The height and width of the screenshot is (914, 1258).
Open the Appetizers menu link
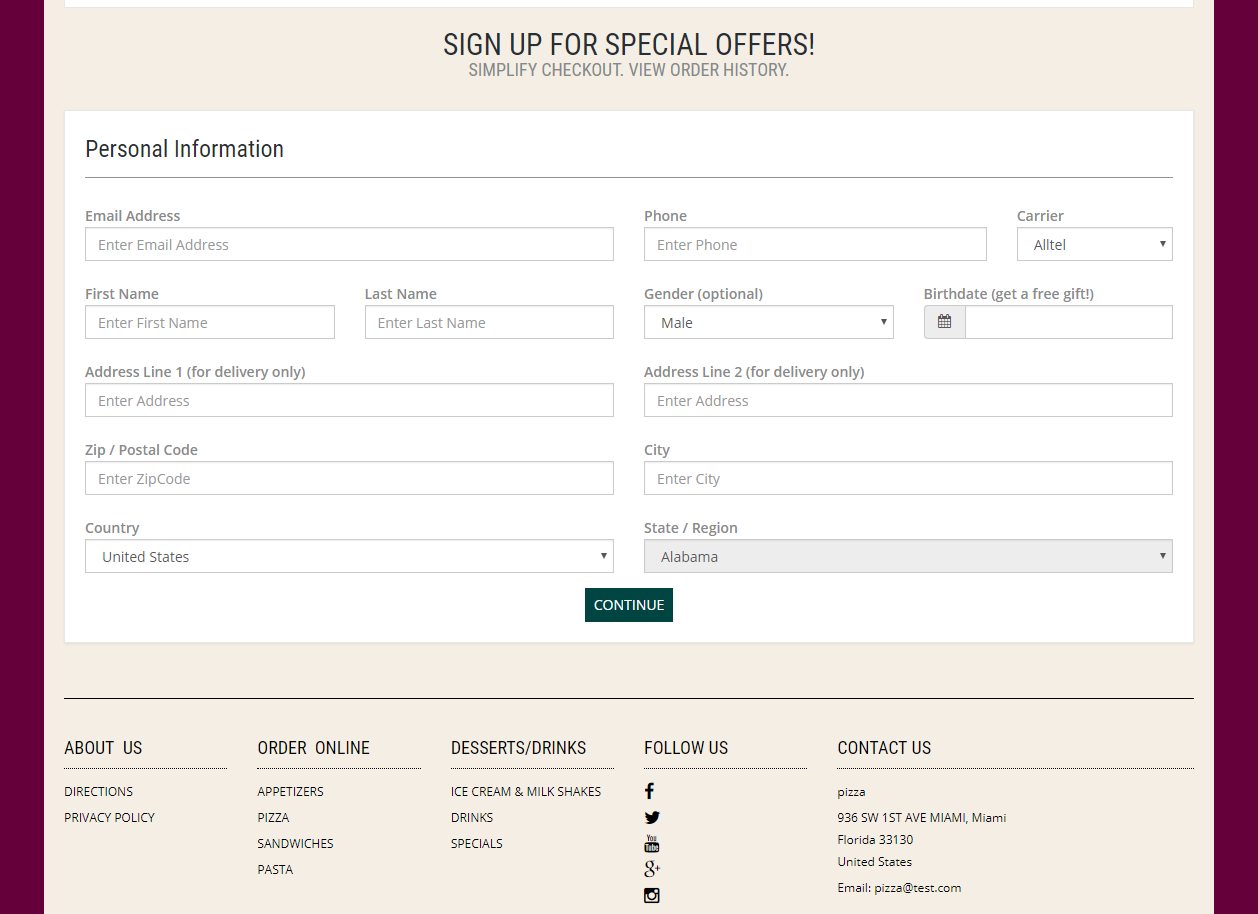point(290,791)
